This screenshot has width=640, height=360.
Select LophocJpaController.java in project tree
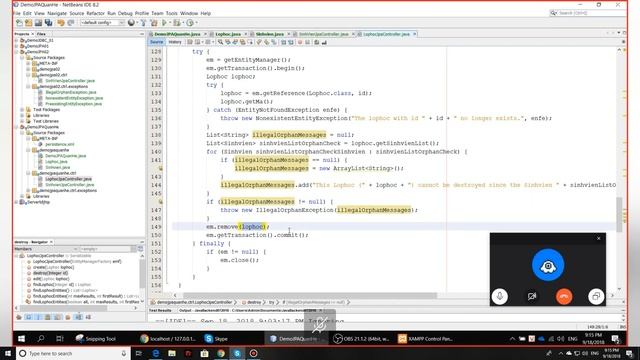(x=69, y=179)
